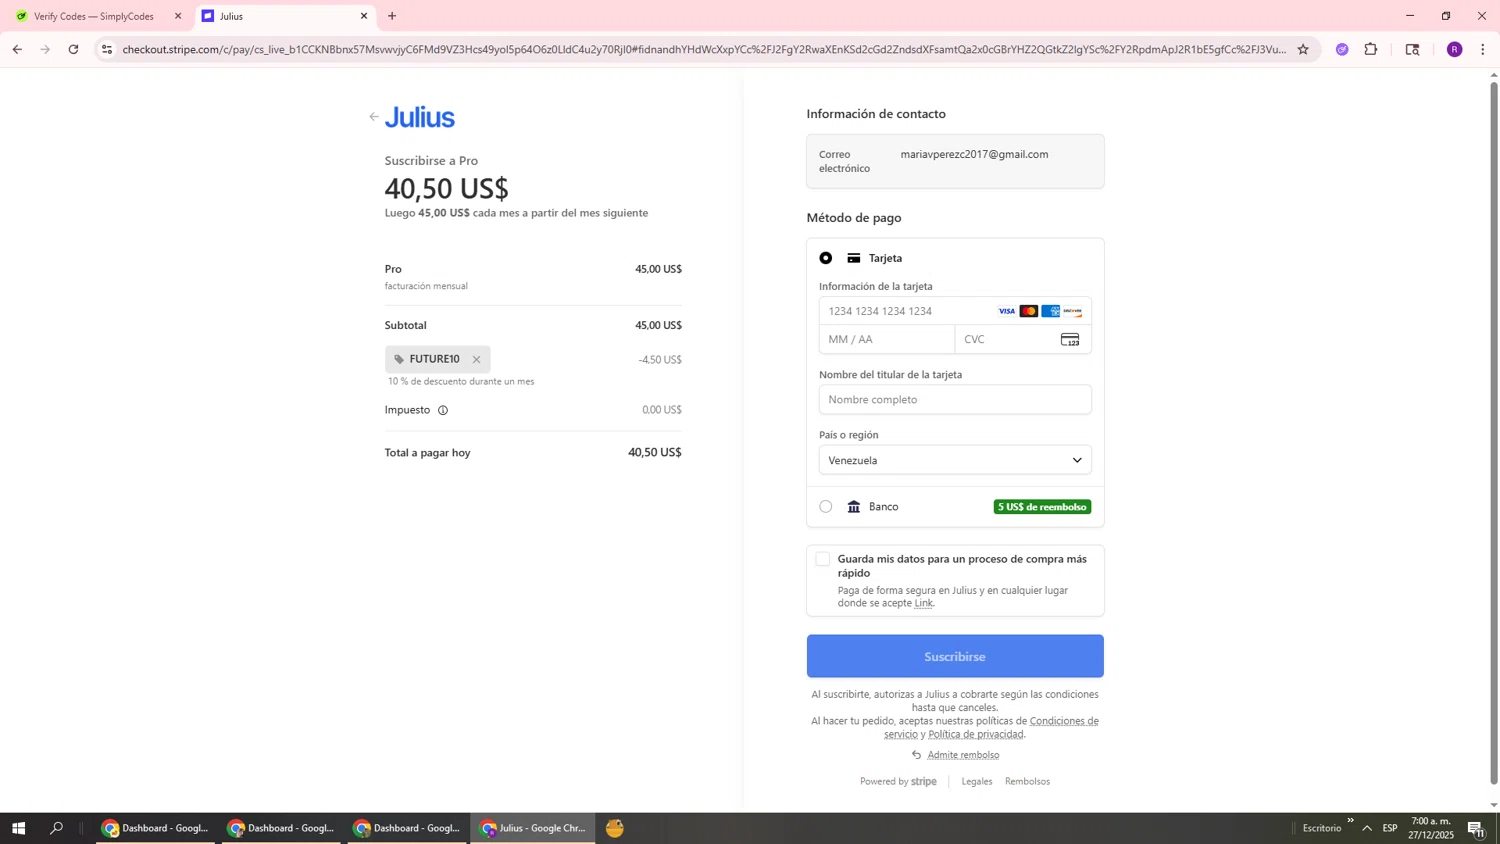
Task: Click the address bar URL
Action: pos(704,49)
